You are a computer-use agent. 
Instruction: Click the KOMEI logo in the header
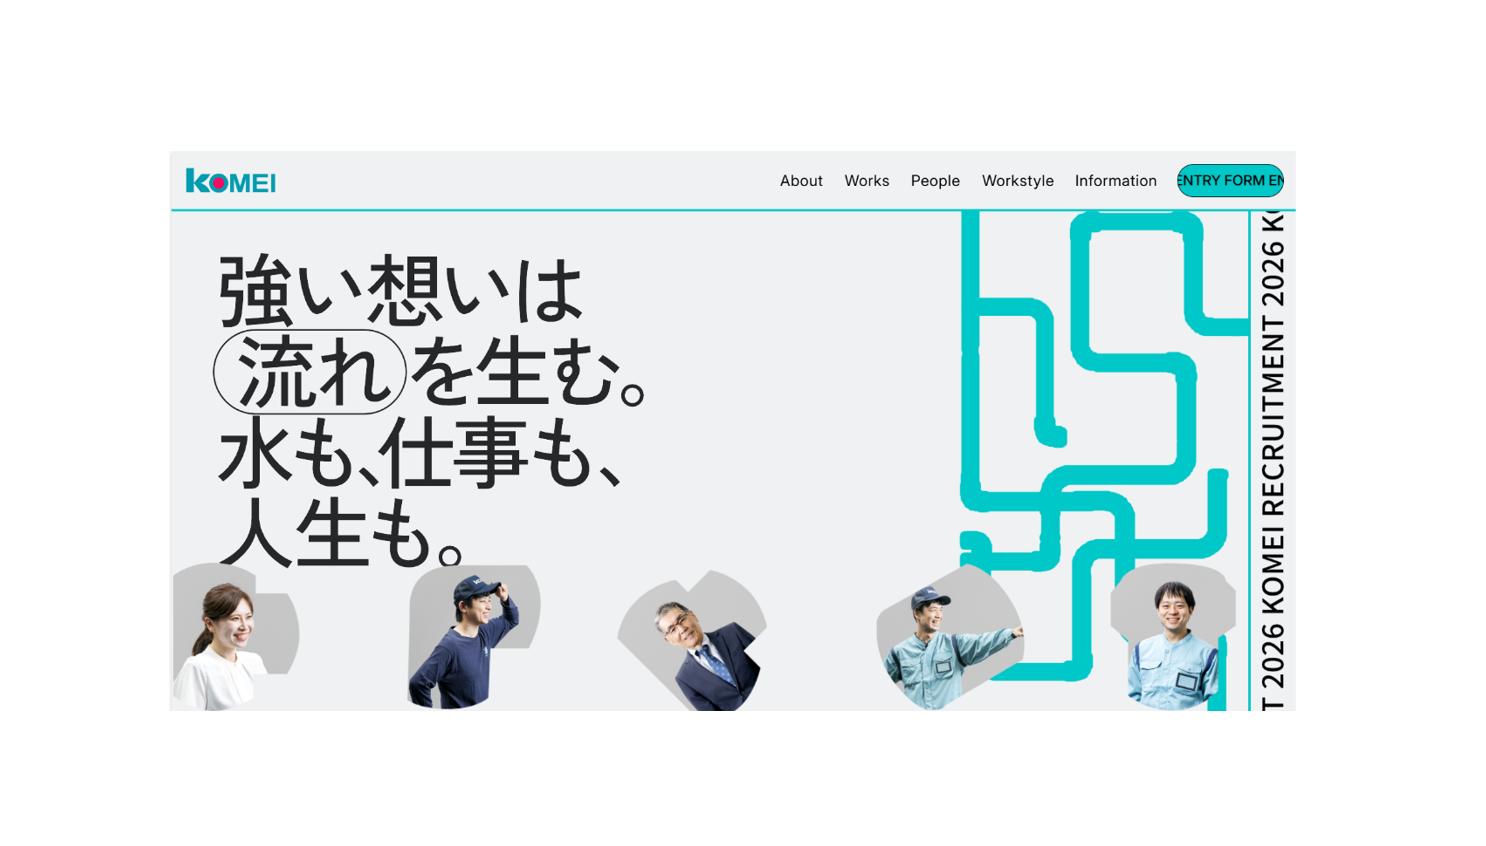[231, 181]
